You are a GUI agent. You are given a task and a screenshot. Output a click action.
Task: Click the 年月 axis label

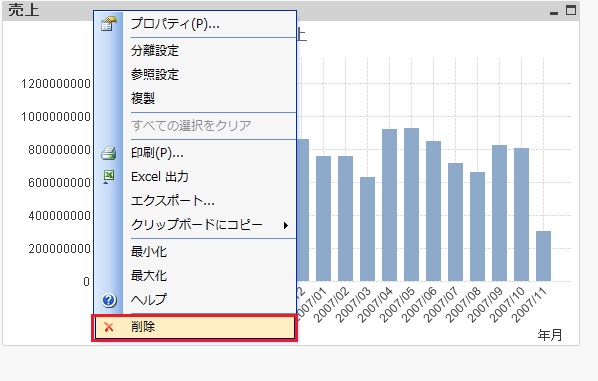550,335
